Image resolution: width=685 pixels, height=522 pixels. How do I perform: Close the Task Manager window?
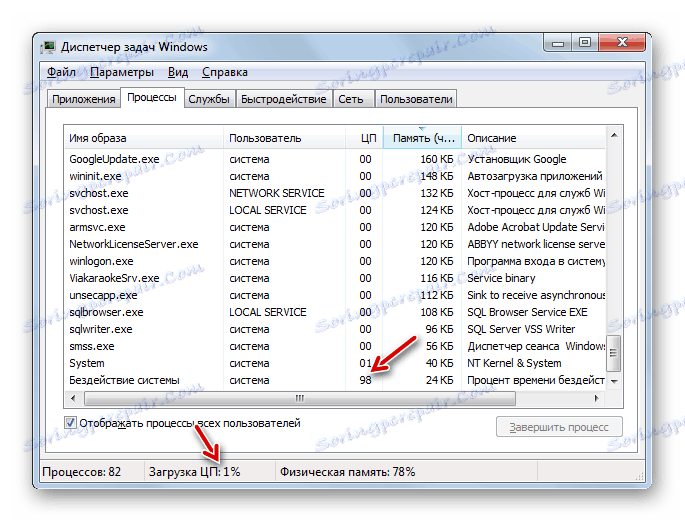coord(622,43)
